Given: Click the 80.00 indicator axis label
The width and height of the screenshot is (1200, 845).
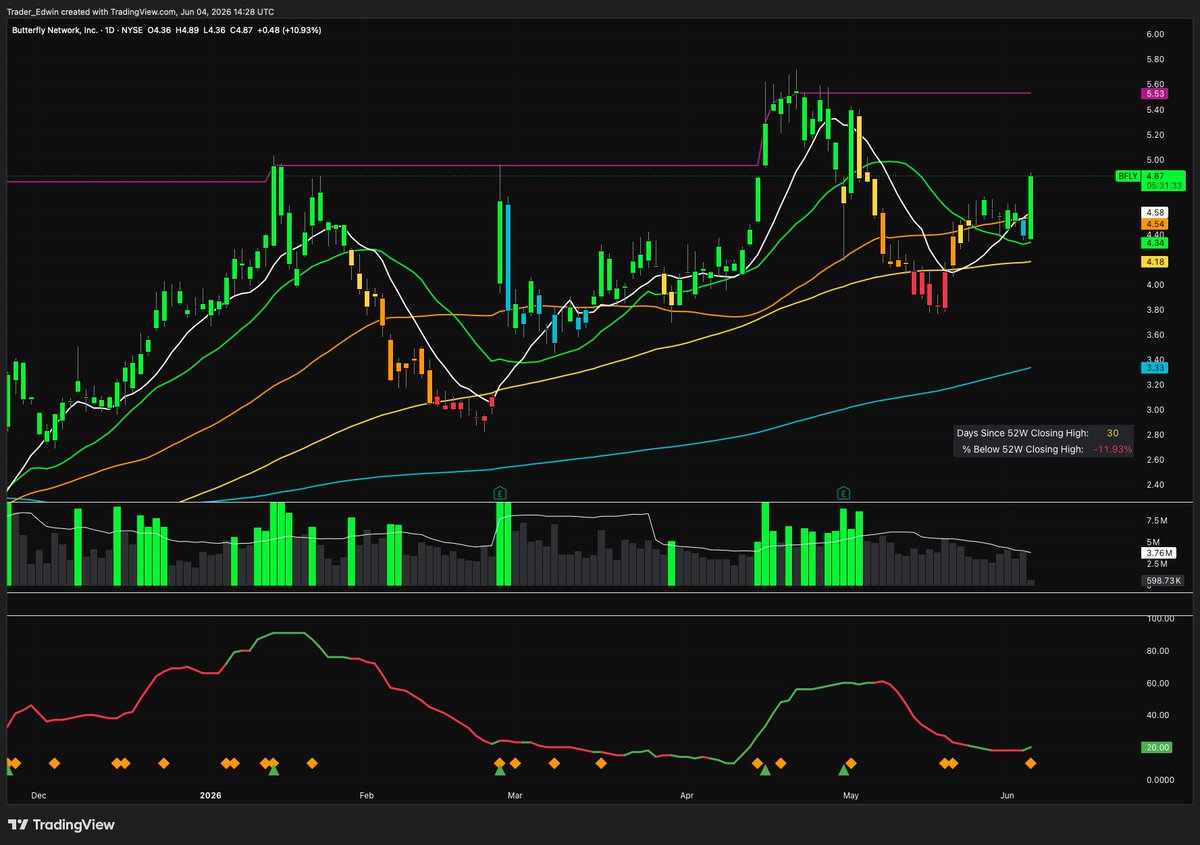Looking at the screenshot, I should point(1157,651).
